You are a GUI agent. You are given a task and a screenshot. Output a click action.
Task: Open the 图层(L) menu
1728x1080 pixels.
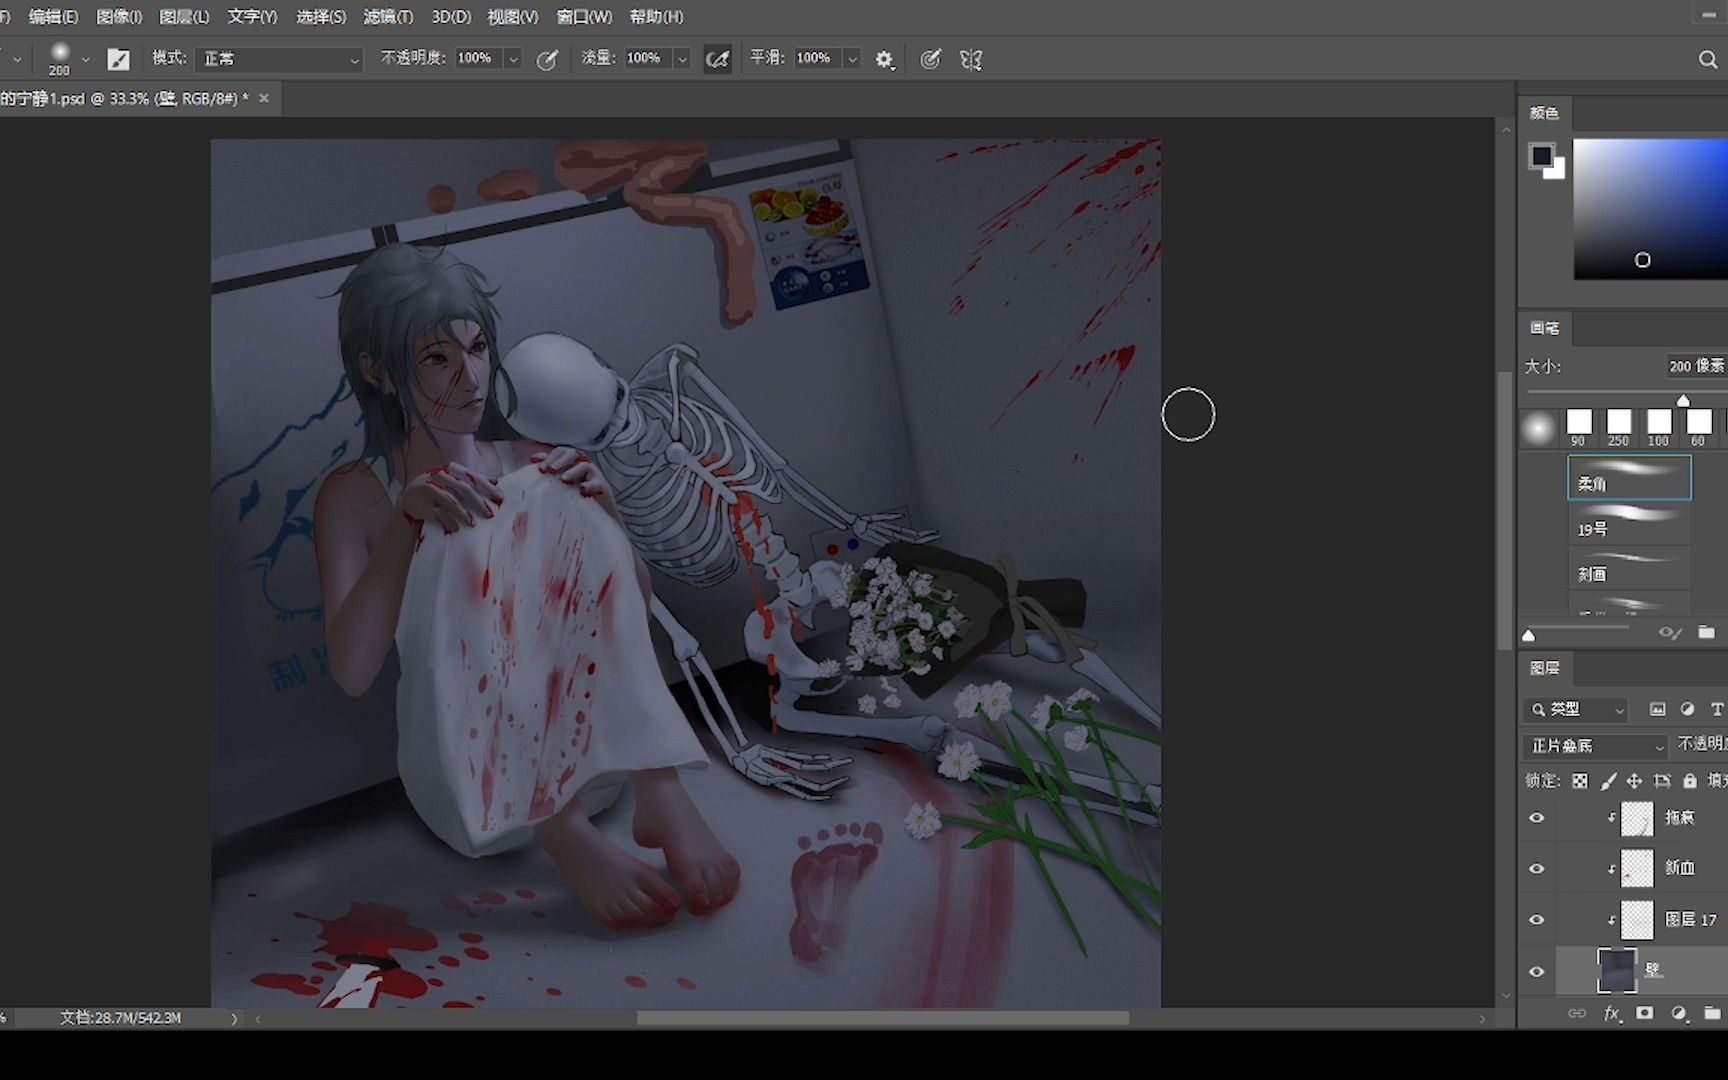tap(184, 17)
